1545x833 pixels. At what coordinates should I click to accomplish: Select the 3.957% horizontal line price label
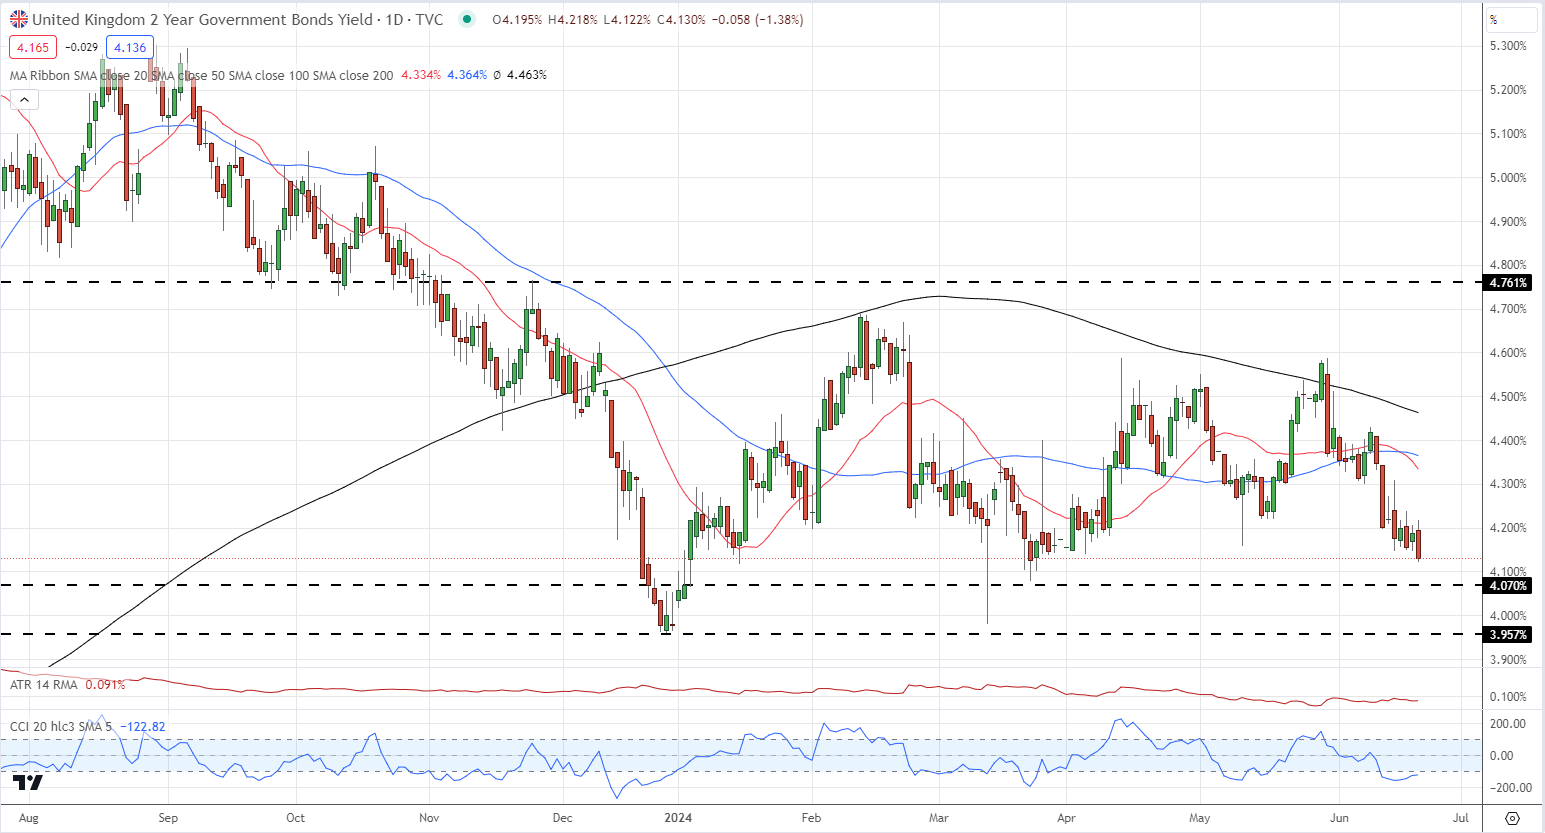tap(1508, 635)
